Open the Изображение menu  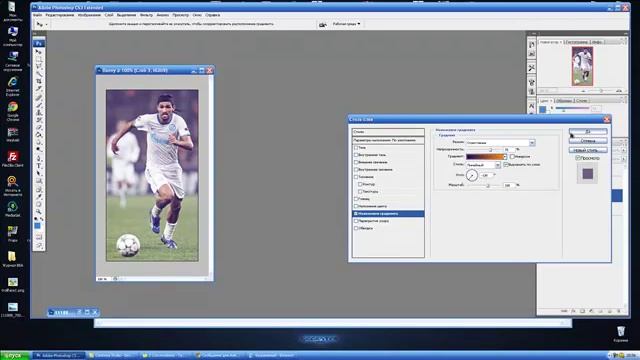[x=89, y=15]
